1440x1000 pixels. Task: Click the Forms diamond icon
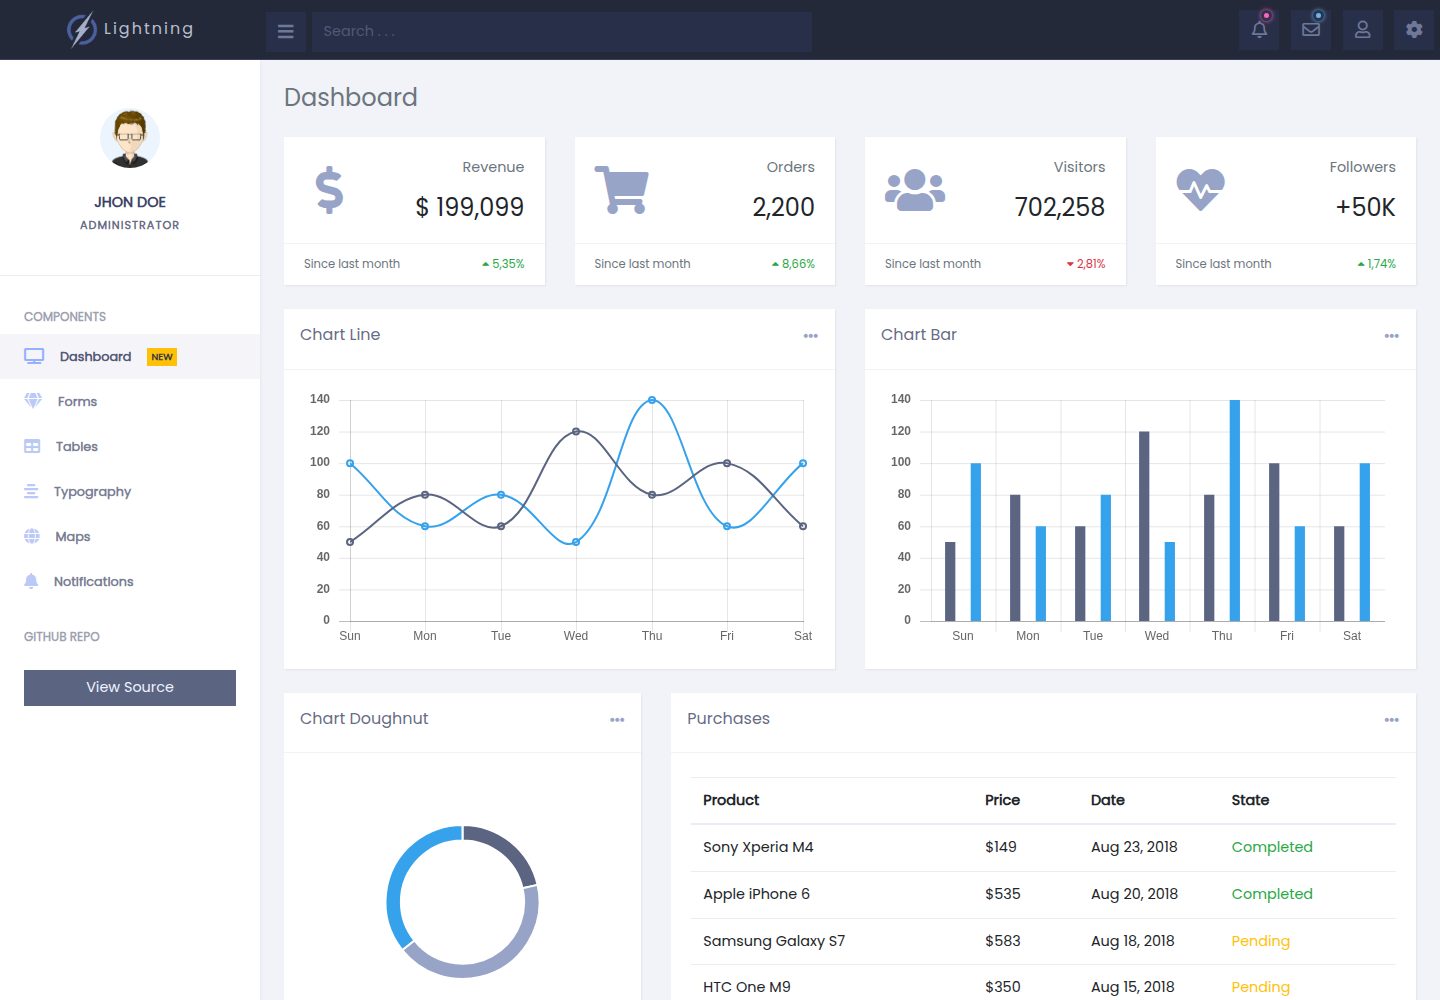[x=33, y=401]
